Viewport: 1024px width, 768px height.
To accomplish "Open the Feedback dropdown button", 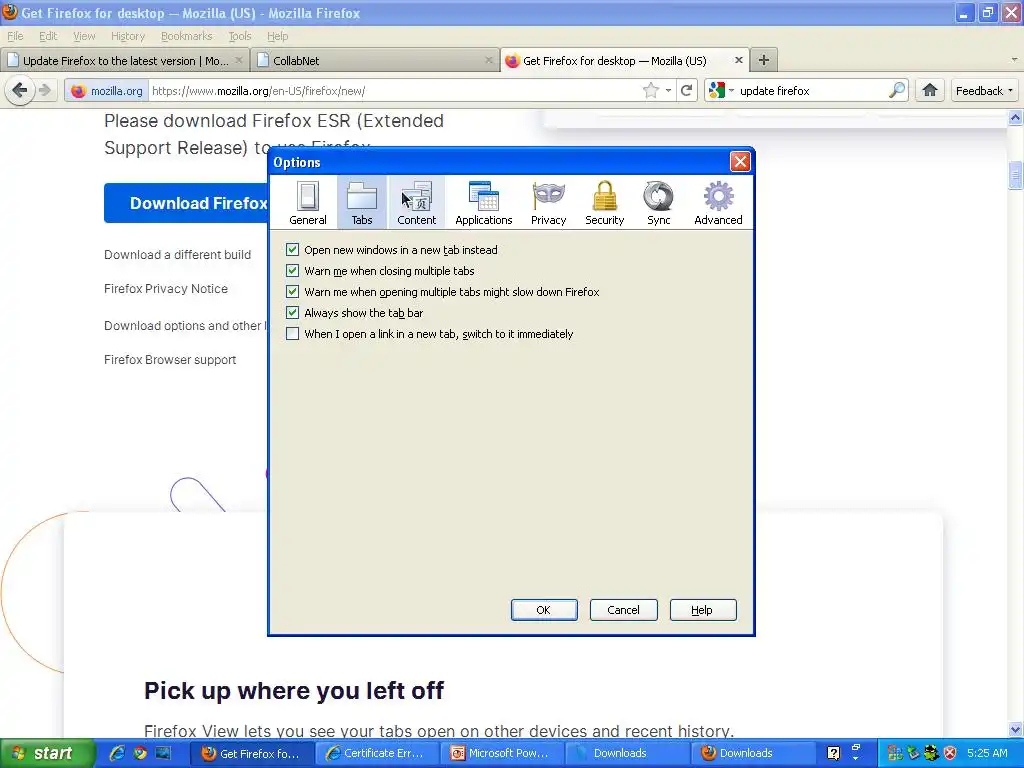I will tap(984, 91).
